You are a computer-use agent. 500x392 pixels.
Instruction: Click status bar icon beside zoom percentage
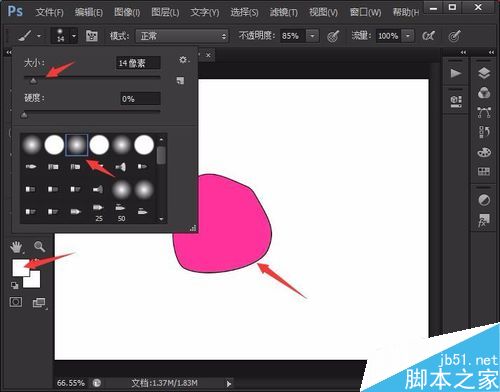(97, 383)
